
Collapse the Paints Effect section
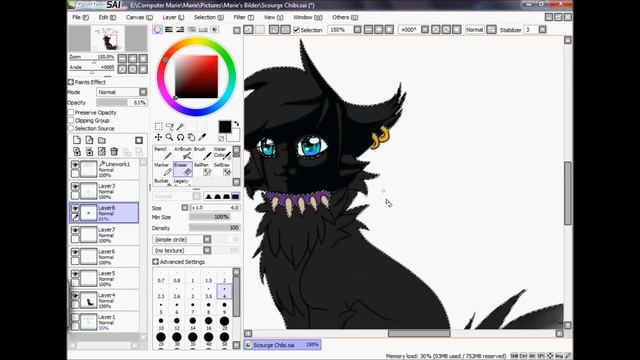71,82
